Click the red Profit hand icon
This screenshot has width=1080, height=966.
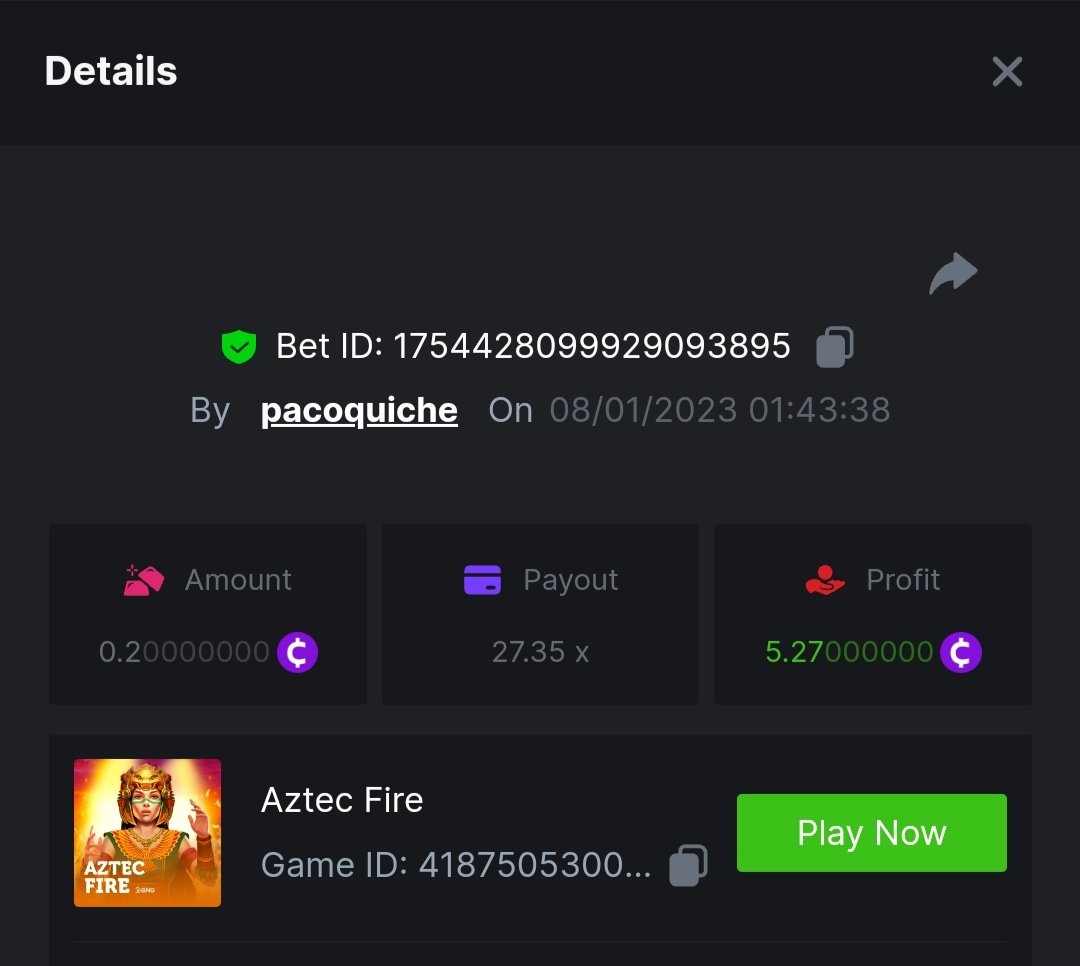[x=825, y=580]
